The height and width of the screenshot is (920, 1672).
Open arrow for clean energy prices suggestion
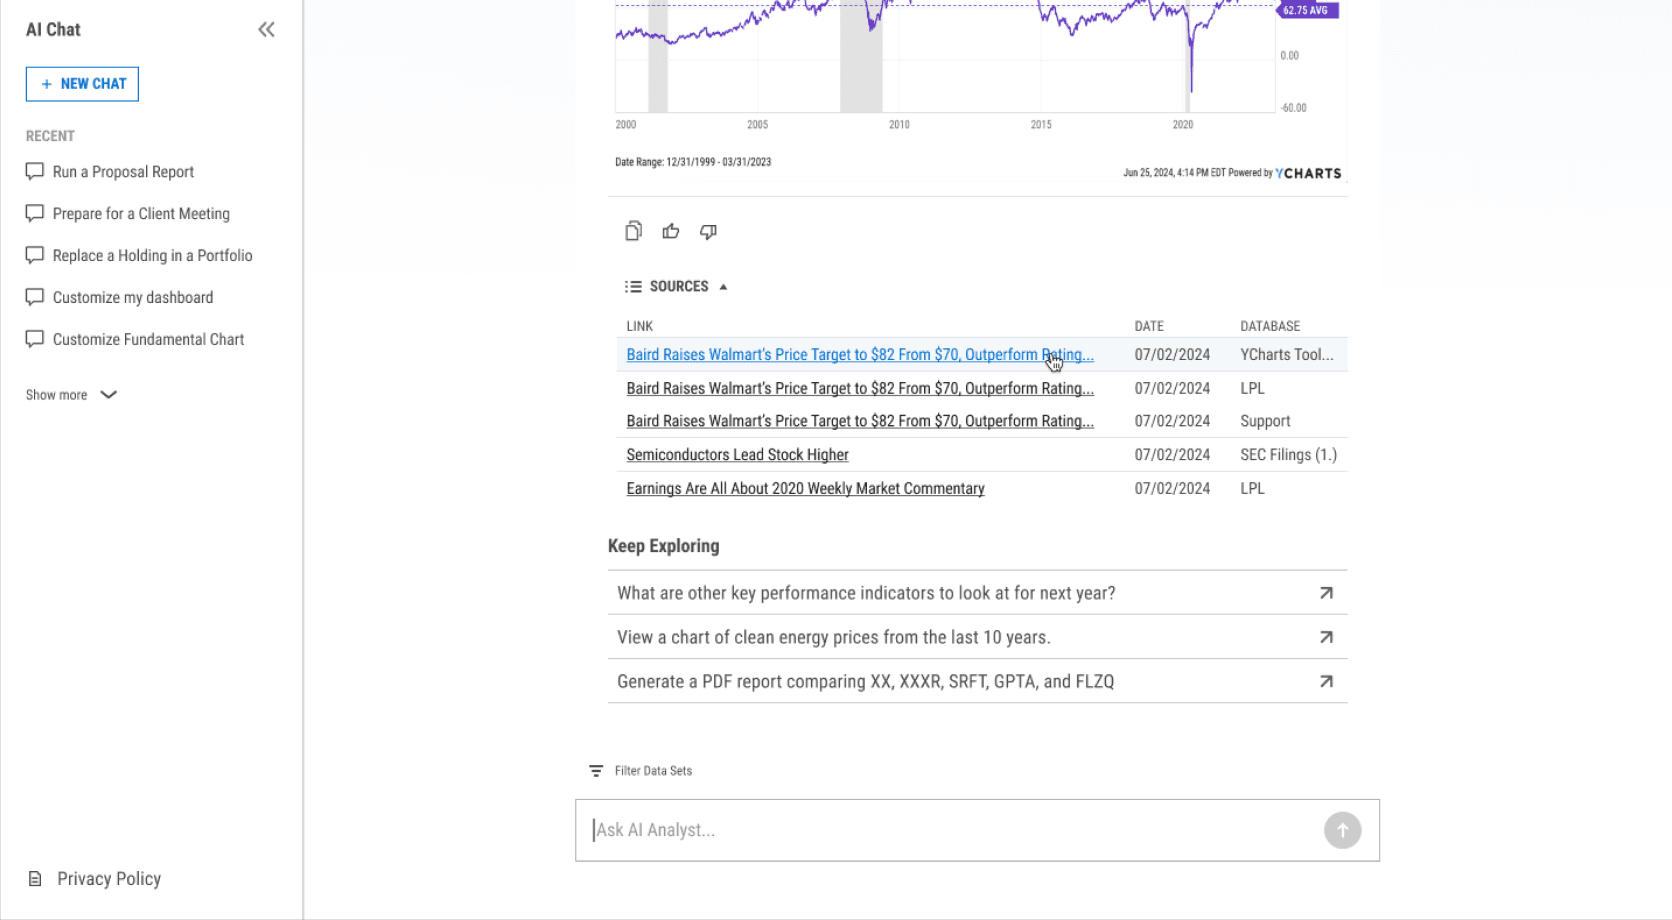pyautogui.click(x=1326, y=637)
